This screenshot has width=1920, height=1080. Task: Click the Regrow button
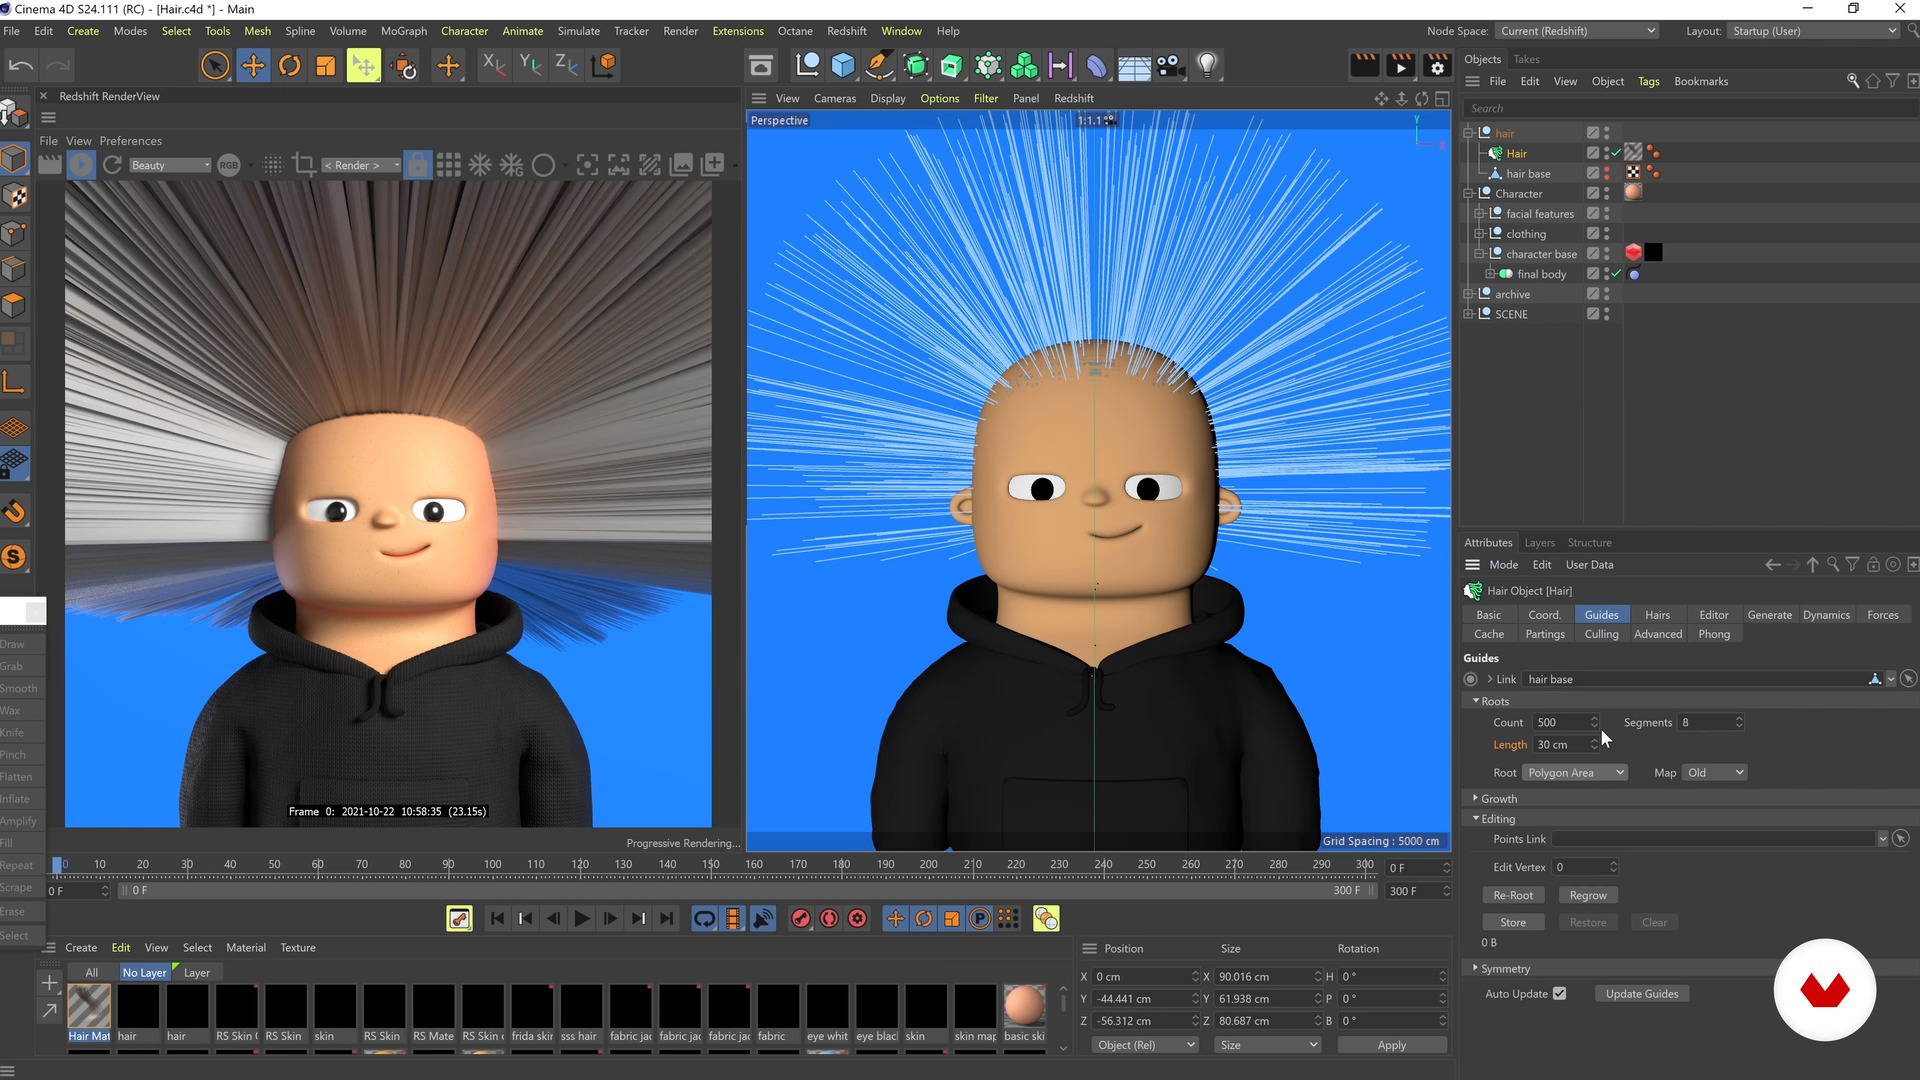[1587, 895]
